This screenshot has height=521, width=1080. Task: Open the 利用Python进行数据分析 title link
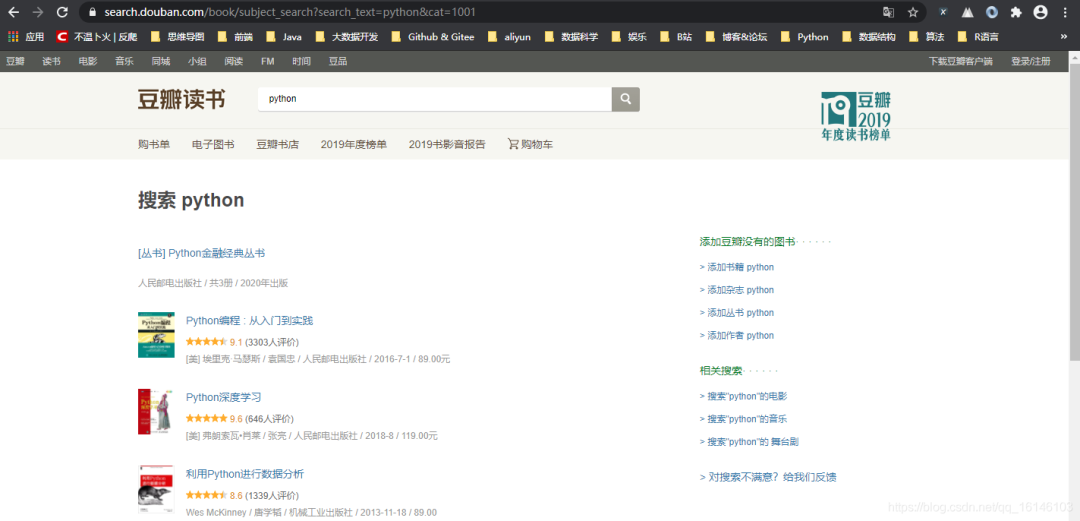(x=245, y=474)
